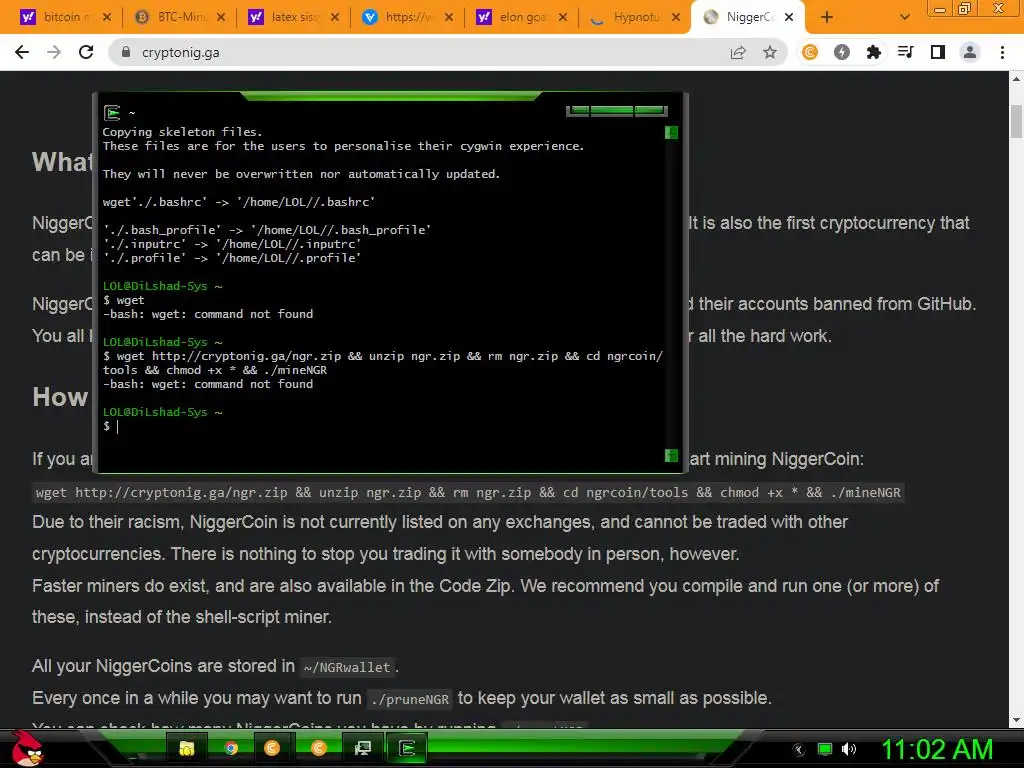The height and width of the screenshot is (768, 1024).
Task: Click the green monitor tray icon
Action: [825, 749]
